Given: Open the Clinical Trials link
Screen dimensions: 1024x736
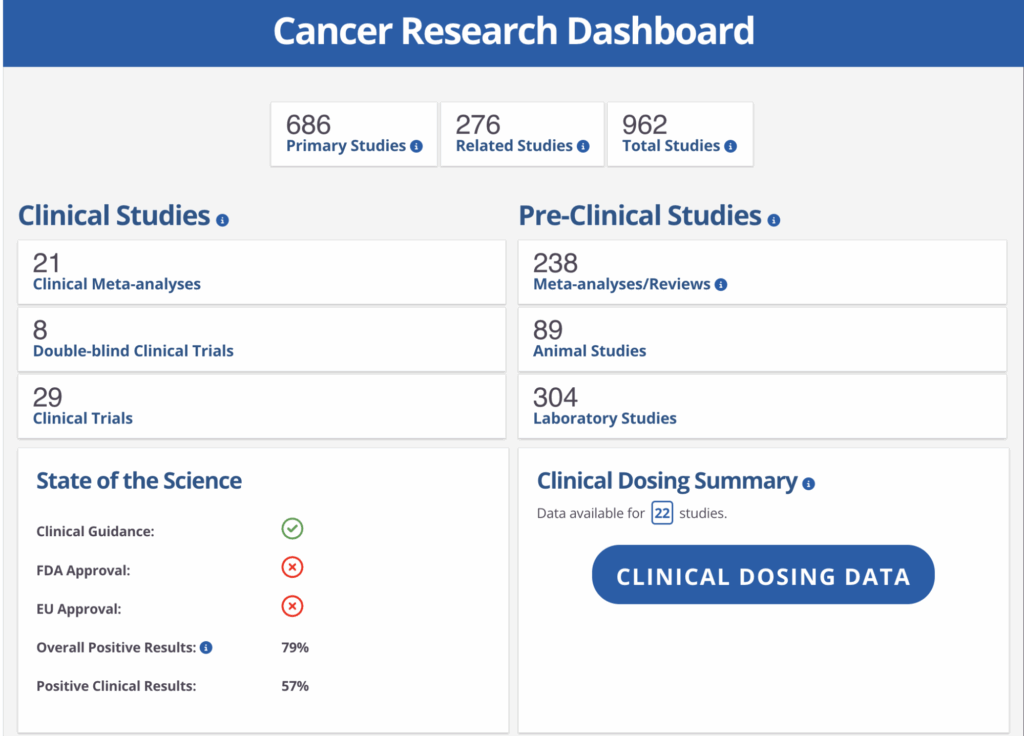Looking at the screenshot, I should pyautogui.click(x=82, y=418).
